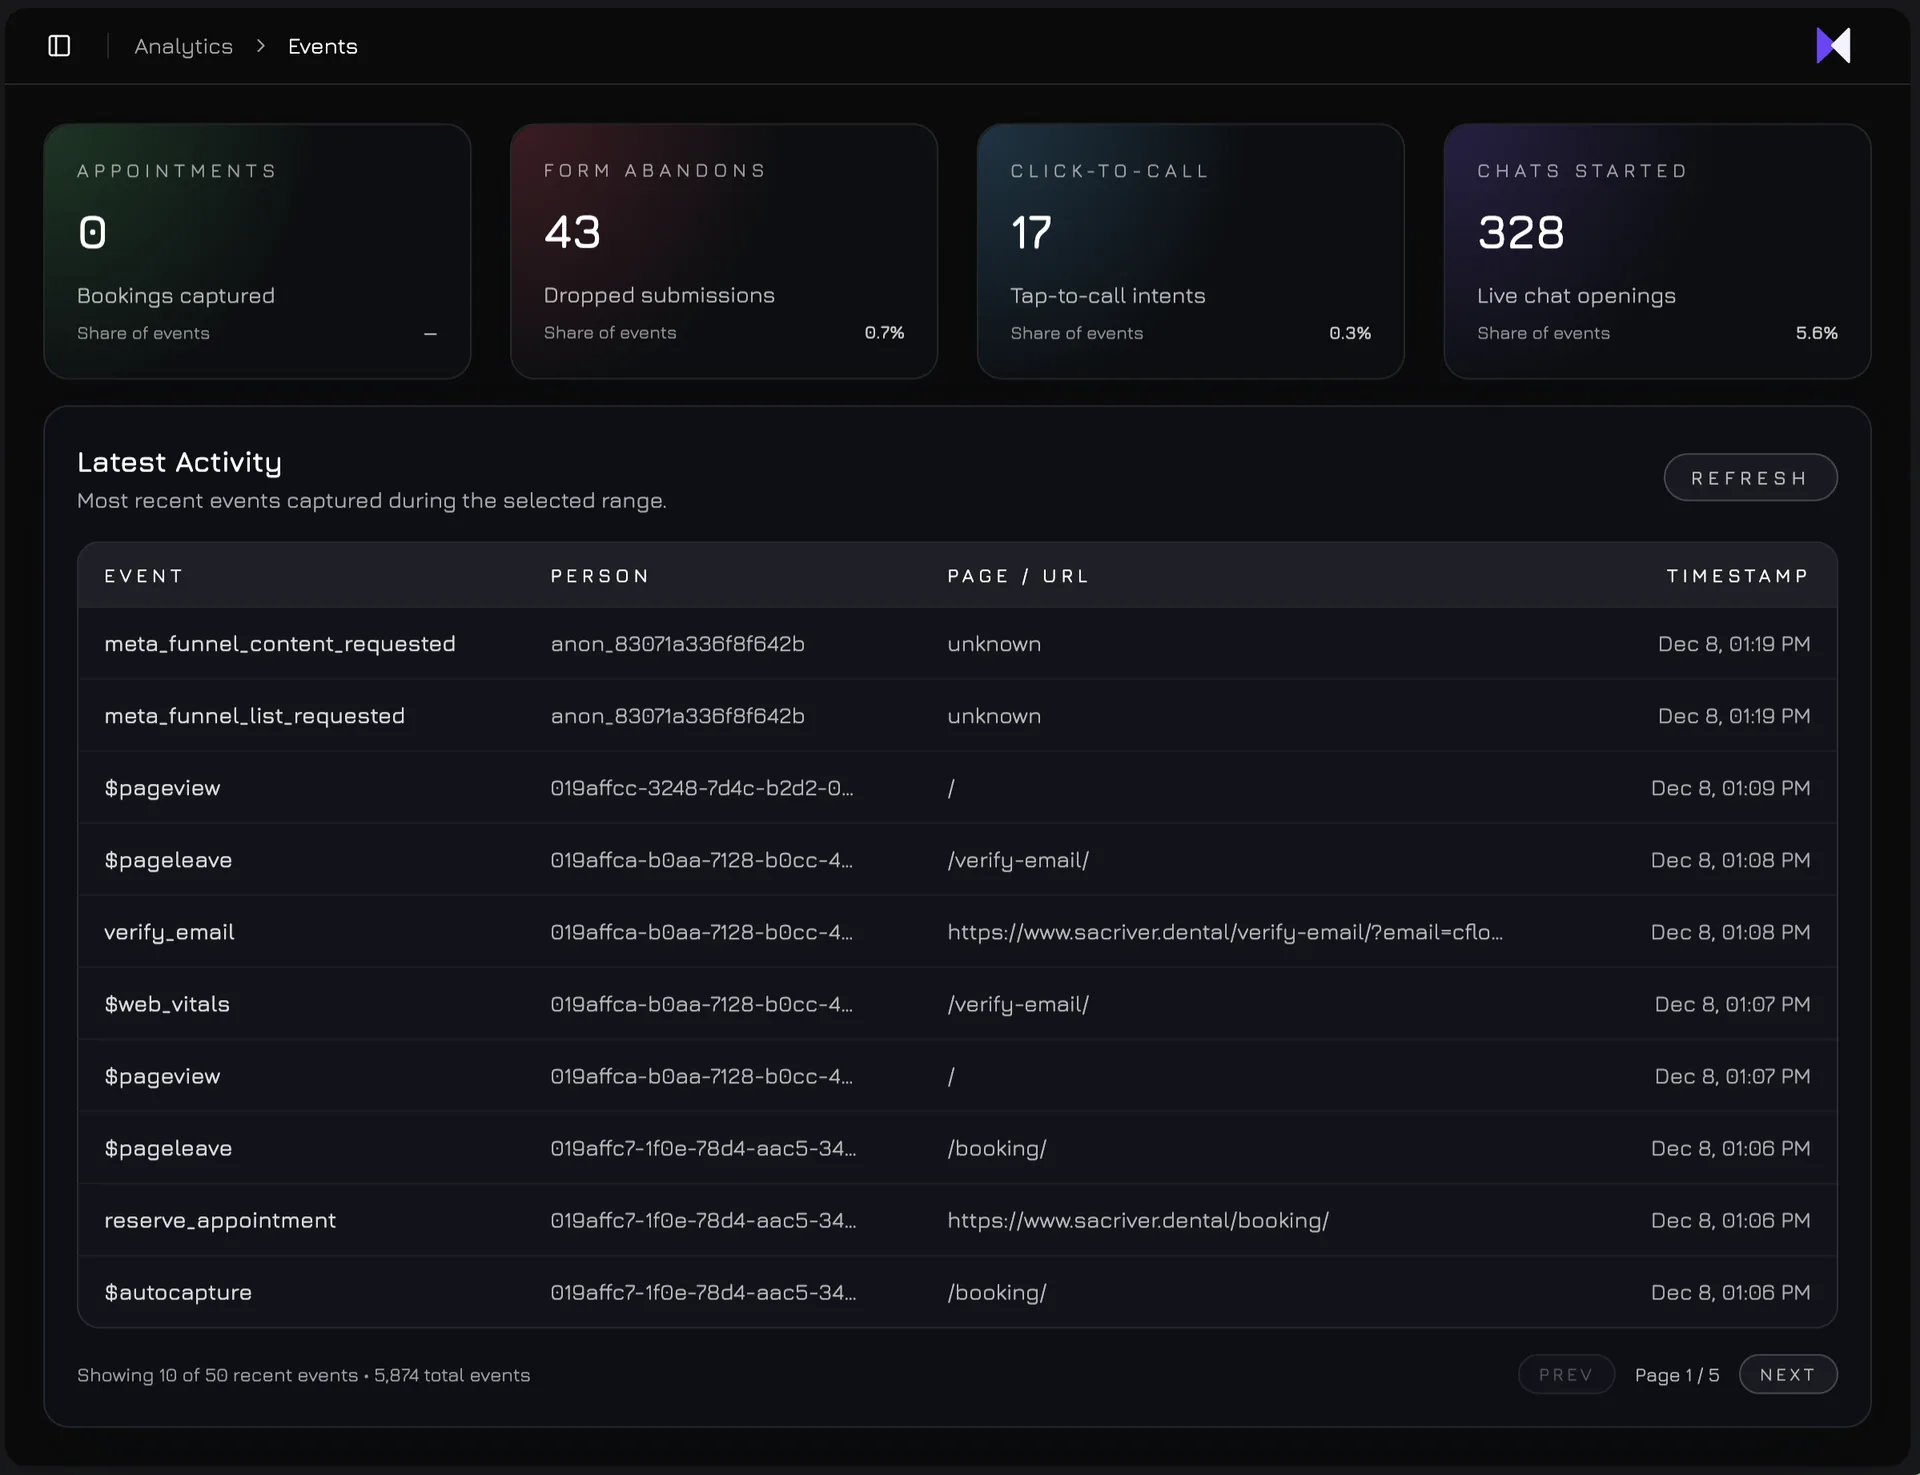
Task: Expand the anon_83071a336f8f642b person entry
Action: click(x=677, y=644)
